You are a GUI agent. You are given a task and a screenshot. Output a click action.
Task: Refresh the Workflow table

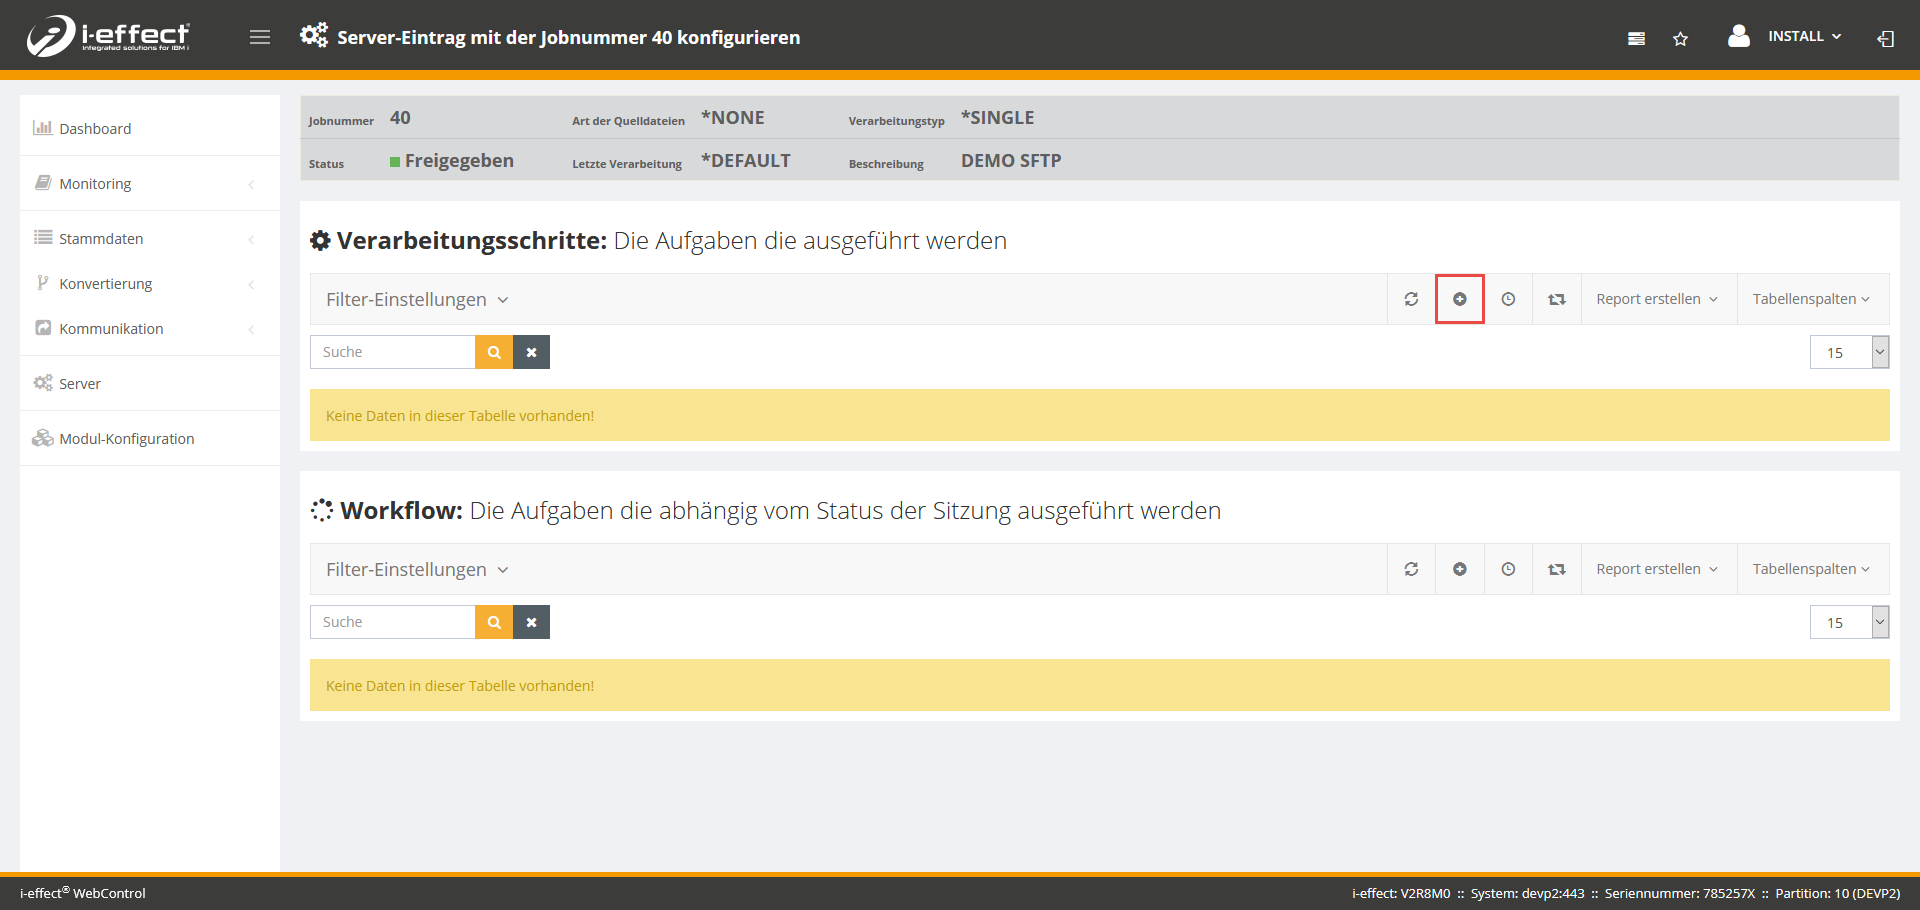(1411, 569)
